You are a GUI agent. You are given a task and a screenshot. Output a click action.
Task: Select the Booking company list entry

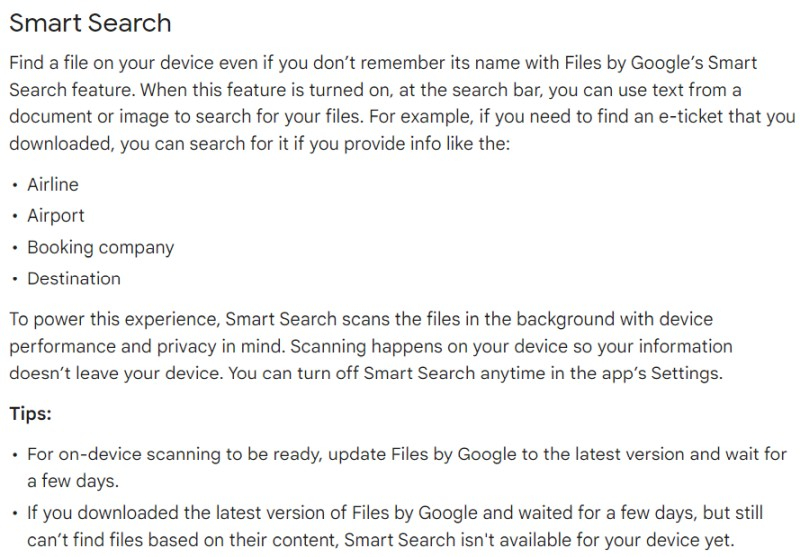point(100,247)
